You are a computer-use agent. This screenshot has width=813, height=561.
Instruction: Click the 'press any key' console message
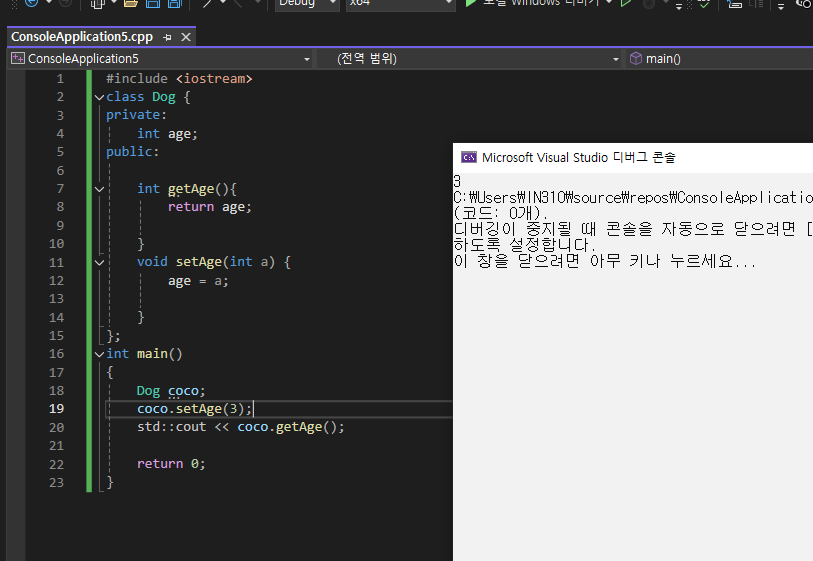605,261
